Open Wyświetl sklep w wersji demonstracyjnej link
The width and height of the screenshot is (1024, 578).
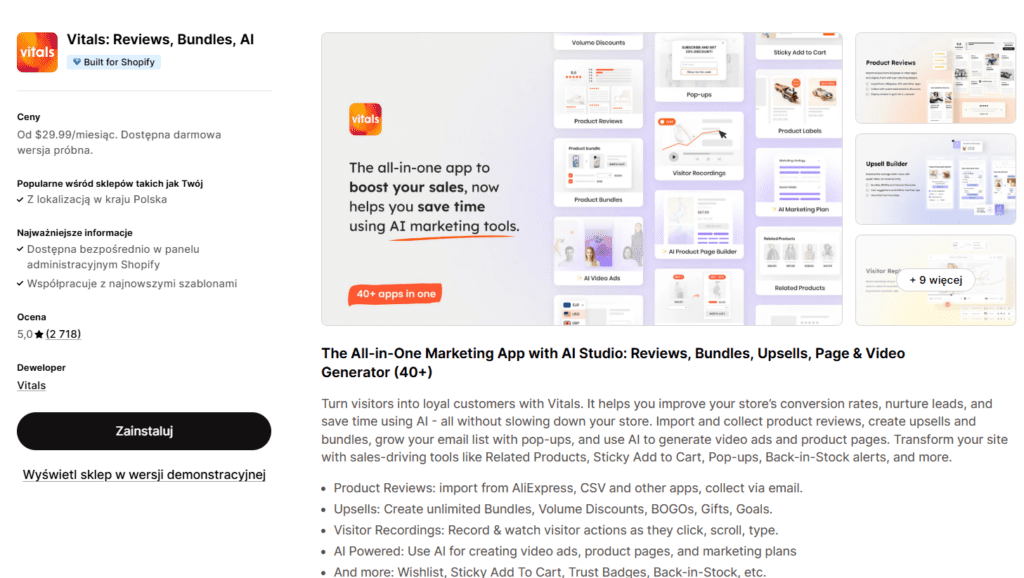pyautogui.click(x=144, y=475)
